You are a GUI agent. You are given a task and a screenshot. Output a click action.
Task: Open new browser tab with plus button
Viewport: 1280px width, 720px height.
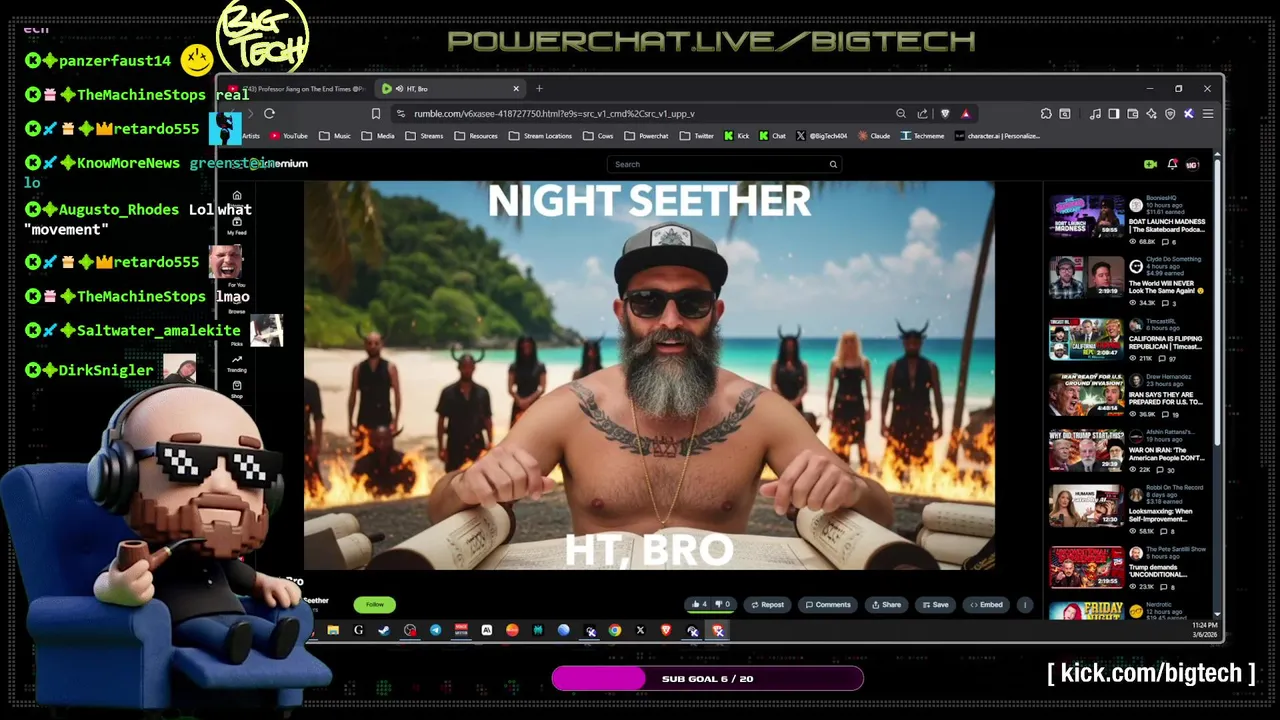(x=539, y=89)
